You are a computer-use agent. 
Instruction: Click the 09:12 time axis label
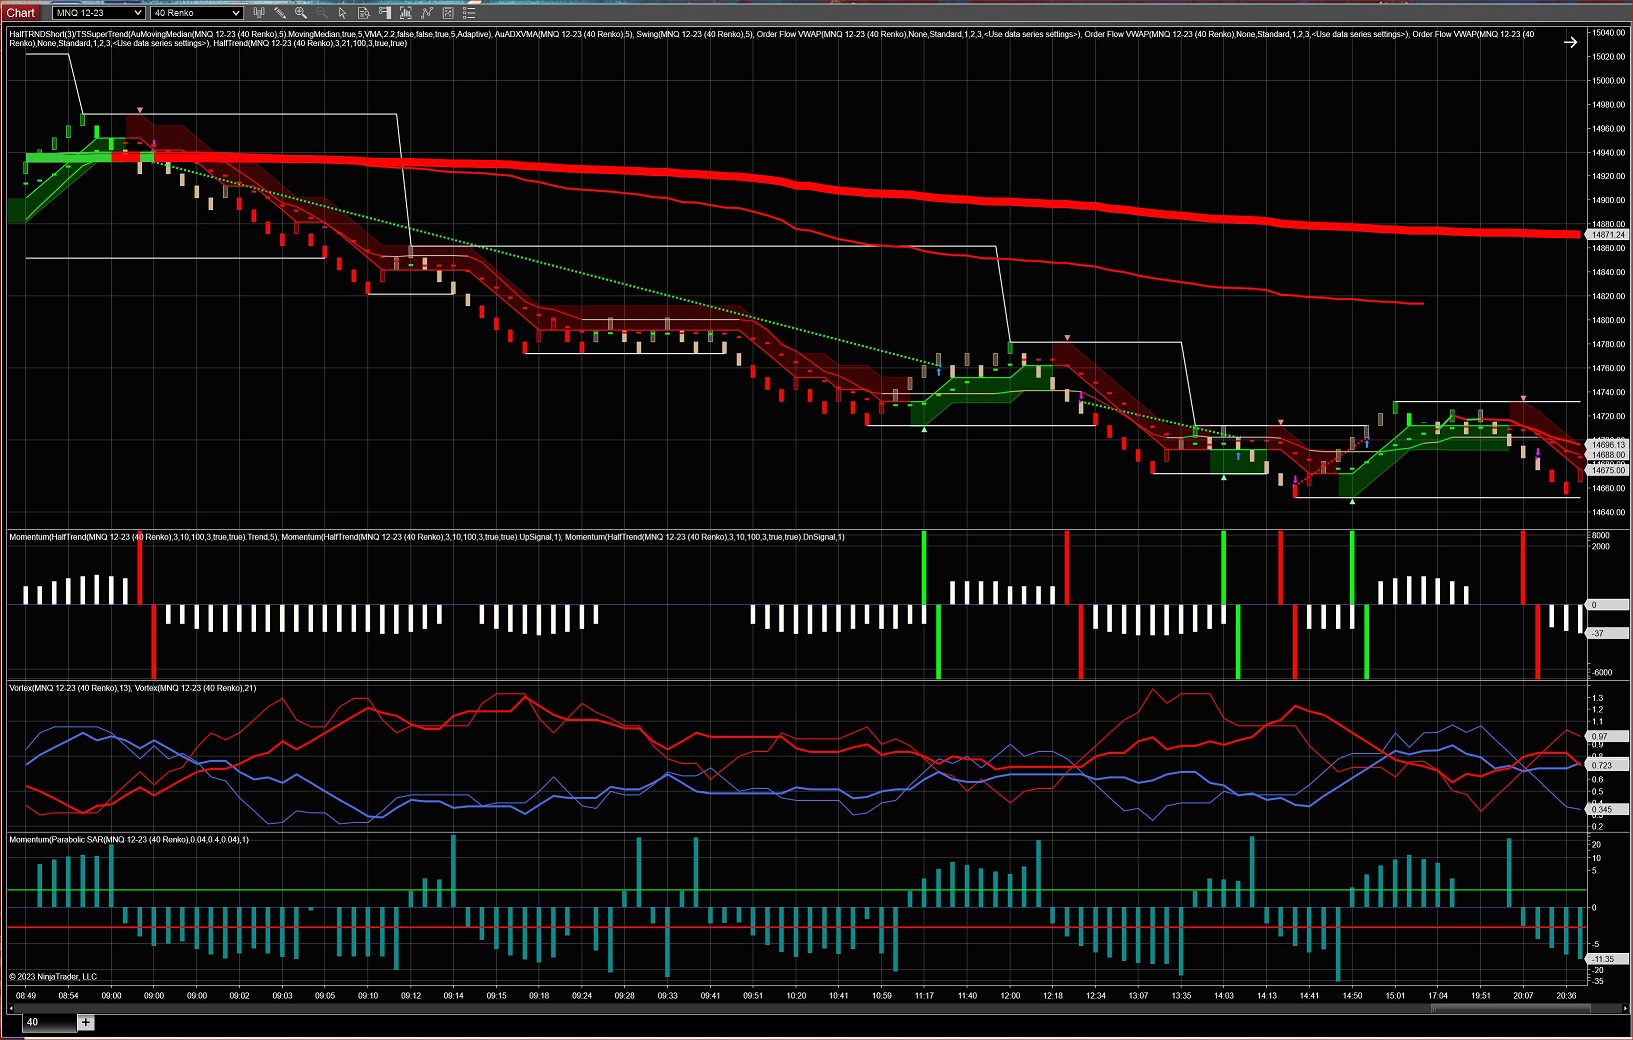click(411, 995)
